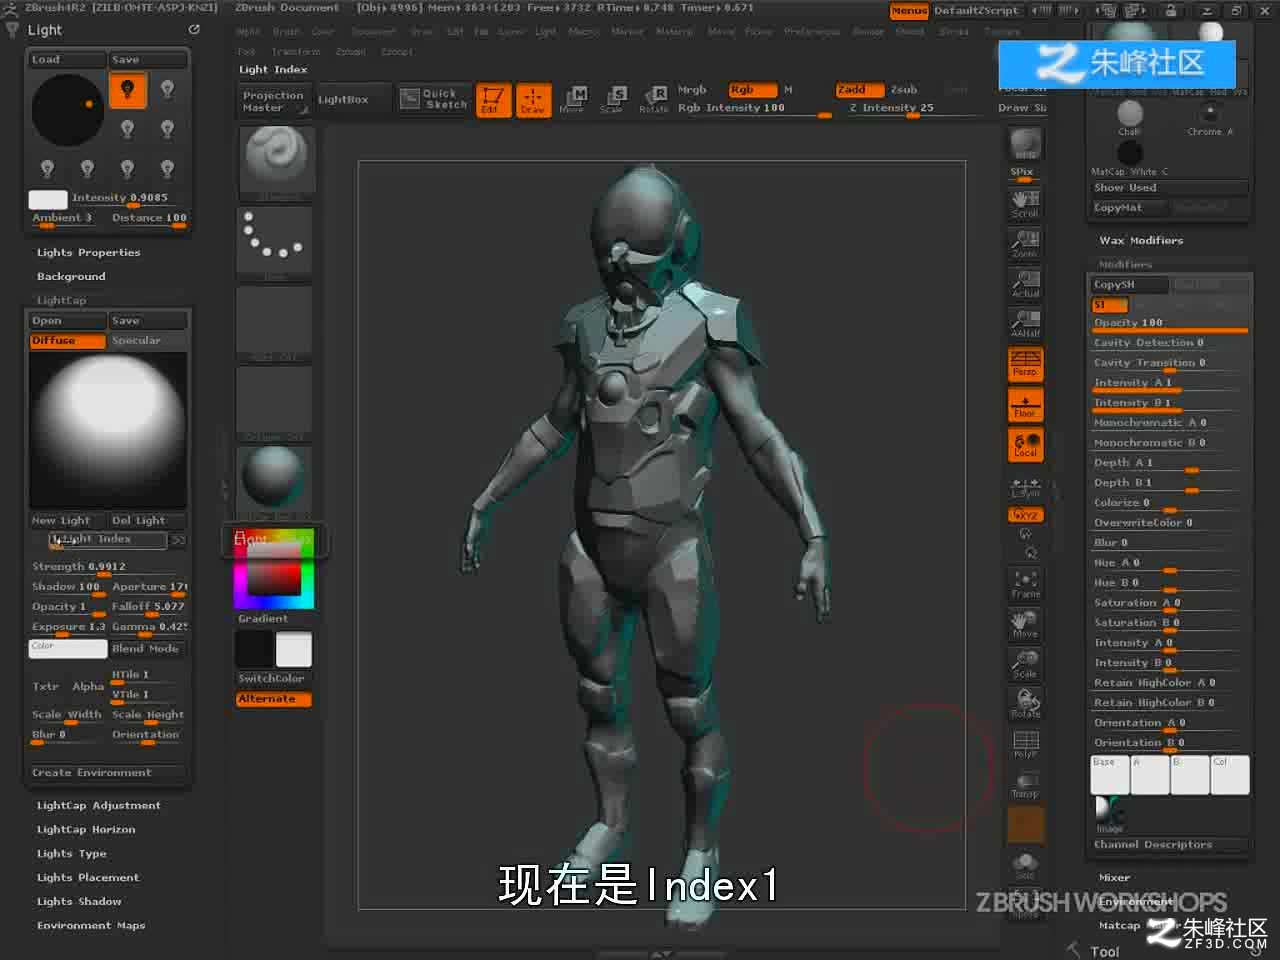
Task: Click the Chalk material sphere
Action: pyautogui.click(x=1130, y=114)
